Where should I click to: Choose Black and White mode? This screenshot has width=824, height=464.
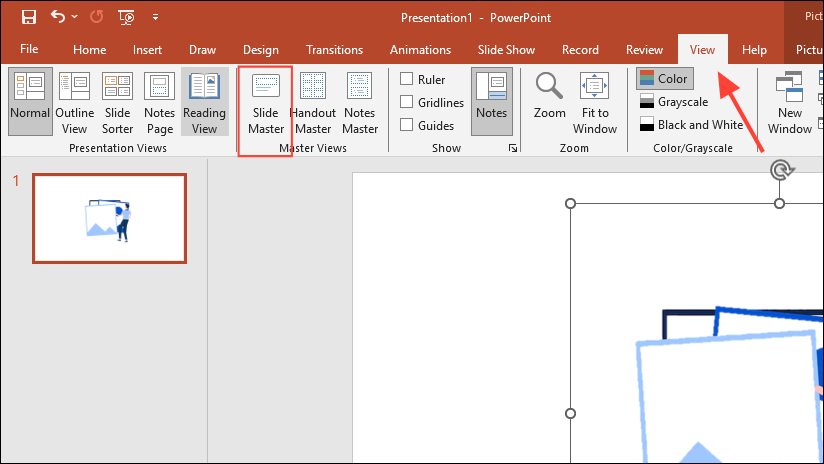(691, 125)
